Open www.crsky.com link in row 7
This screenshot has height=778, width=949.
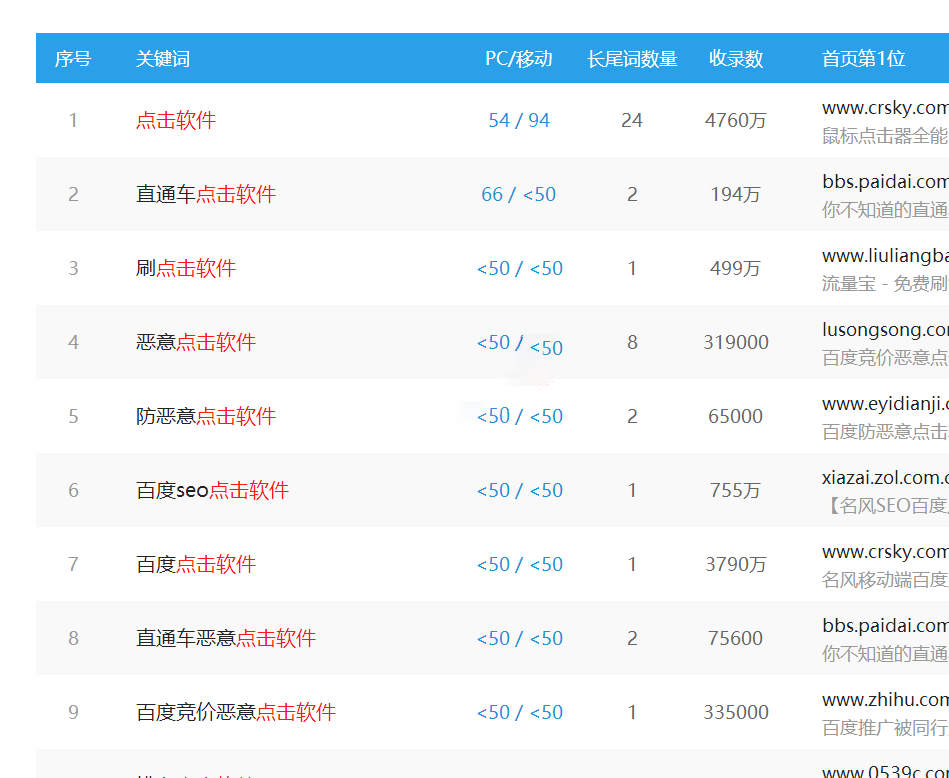click(885, 552)
